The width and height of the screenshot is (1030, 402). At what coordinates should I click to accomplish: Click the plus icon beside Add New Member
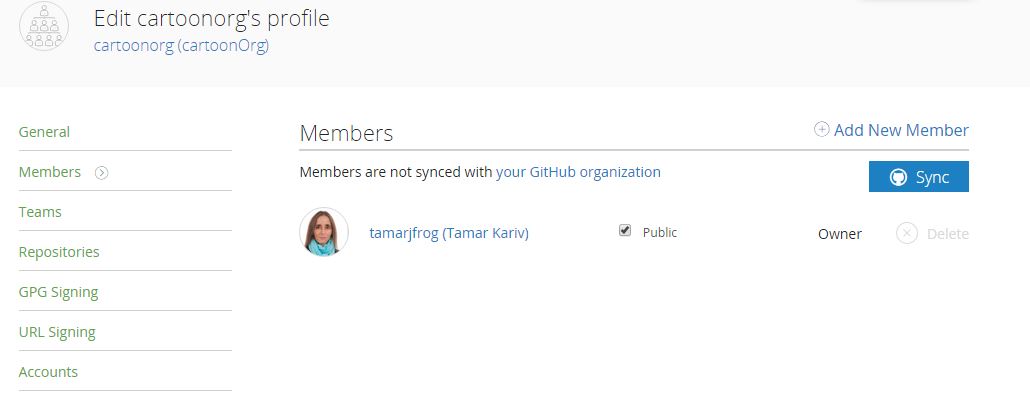click(822, 130)
